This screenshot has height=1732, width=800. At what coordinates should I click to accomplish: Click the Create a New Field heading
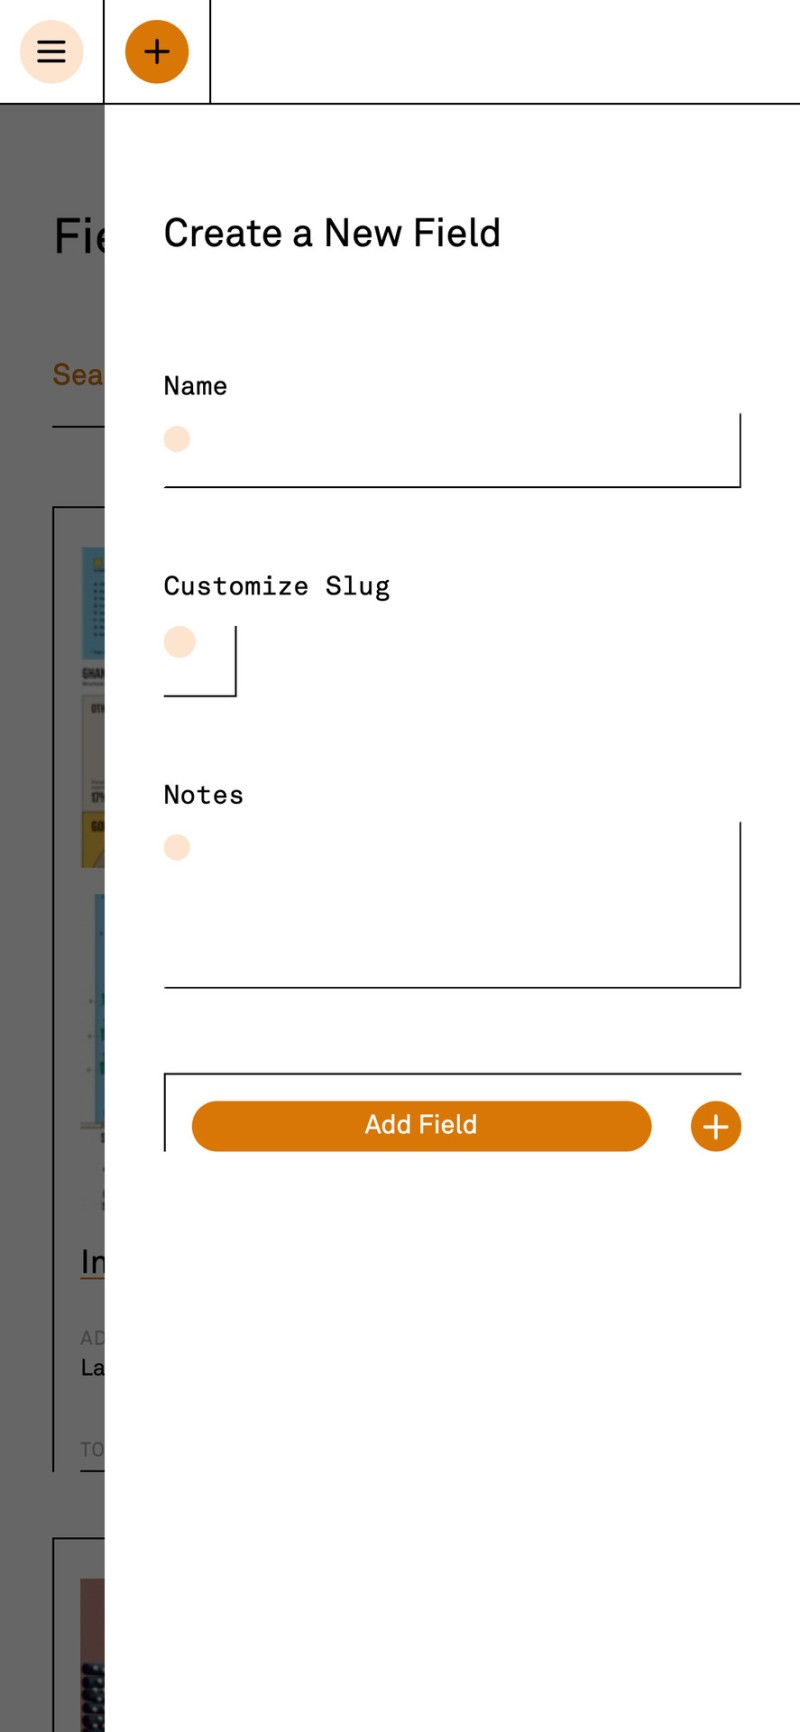(x=331, y=233)
